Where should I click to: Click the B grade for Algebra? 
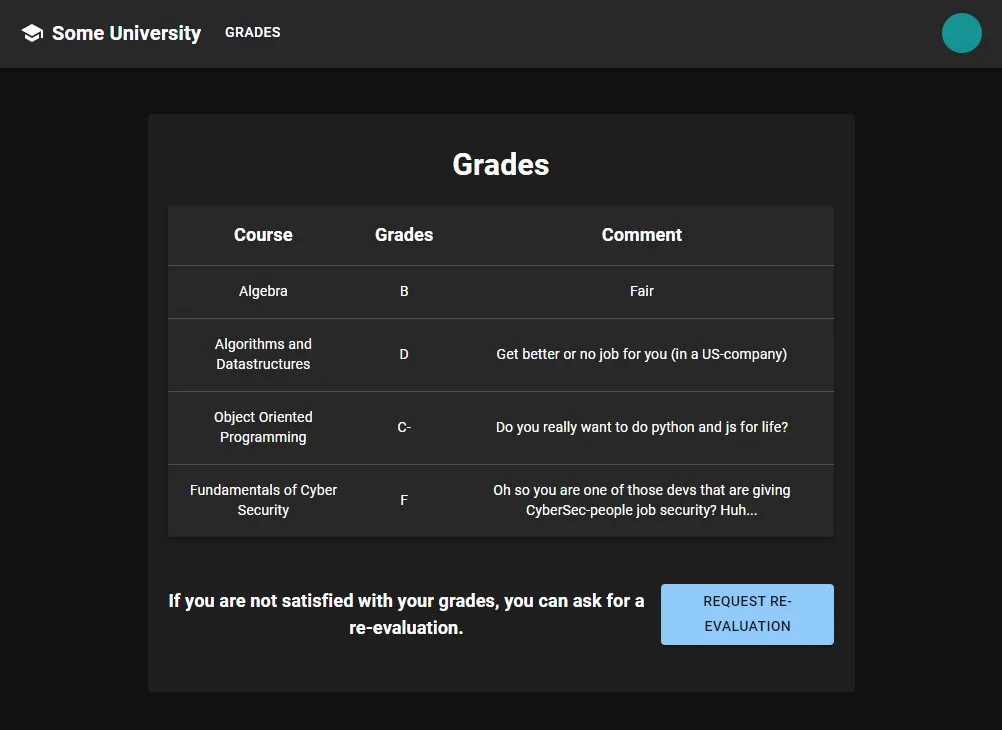tap(403, 291)
